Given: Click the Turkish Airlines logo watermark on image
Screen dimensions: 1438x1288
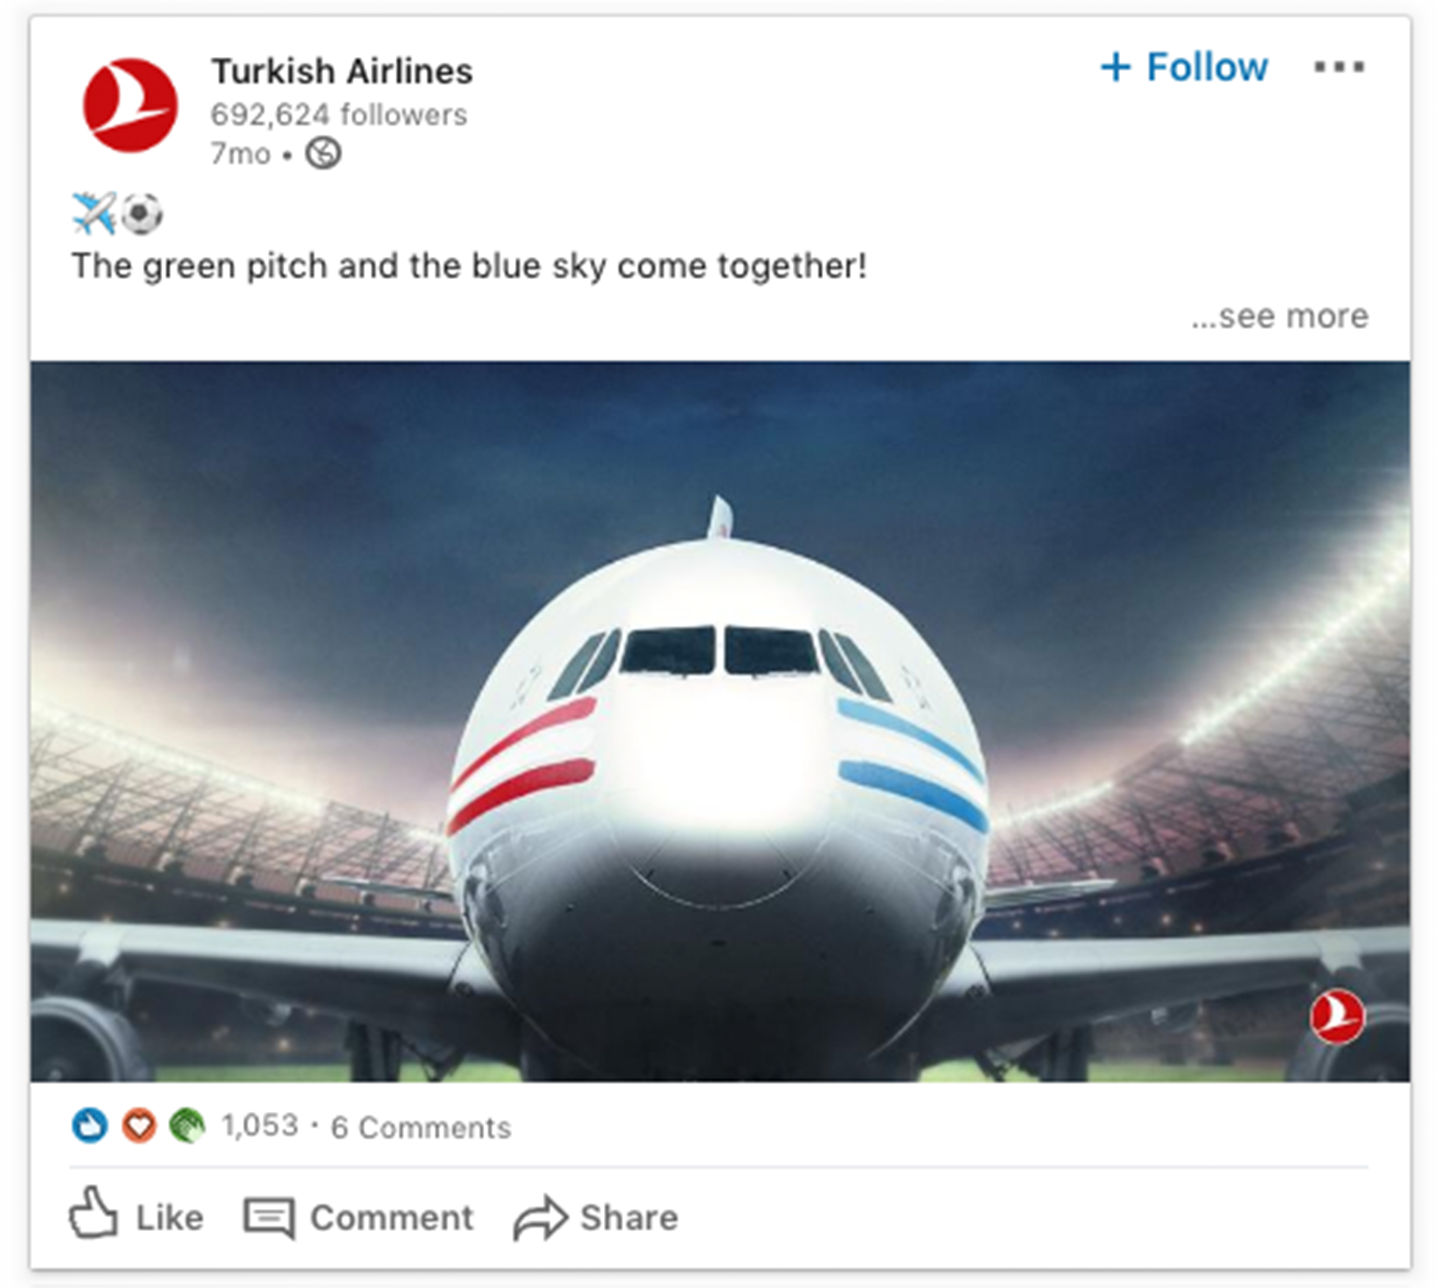Looking at the screenshot, I should 1337,1016.
